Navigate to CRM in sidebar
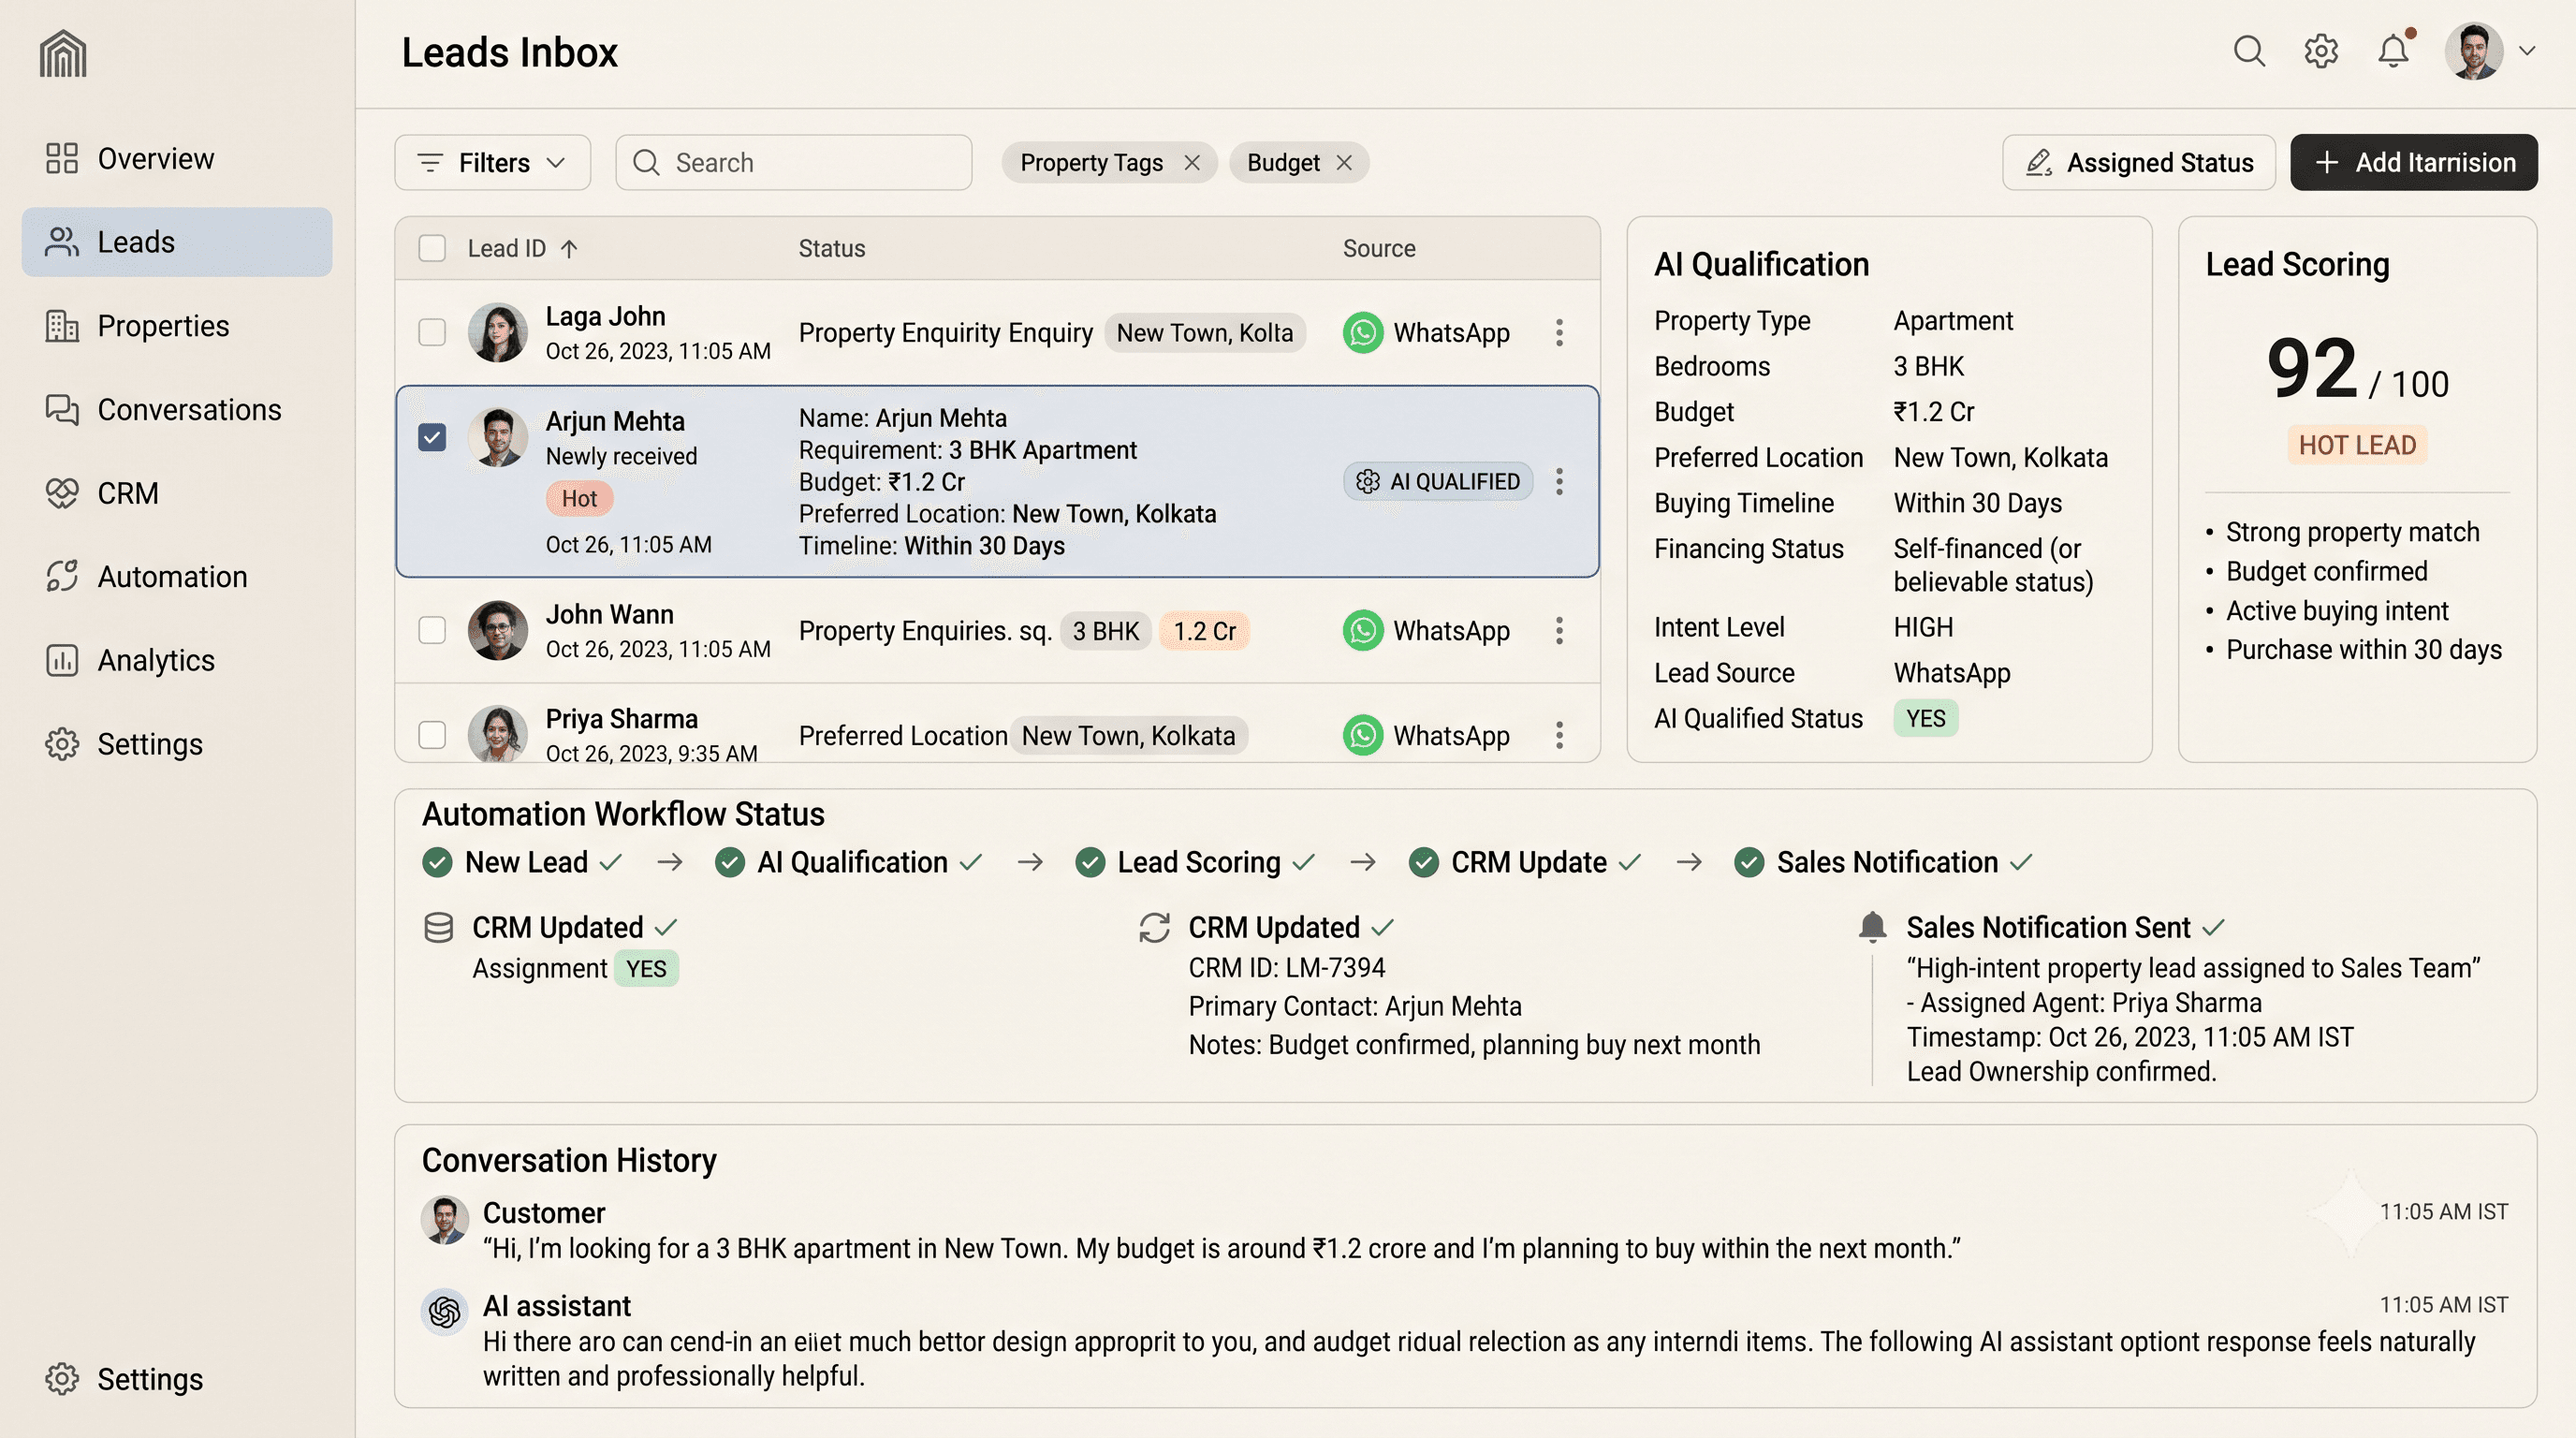 [x=177, y=493]
